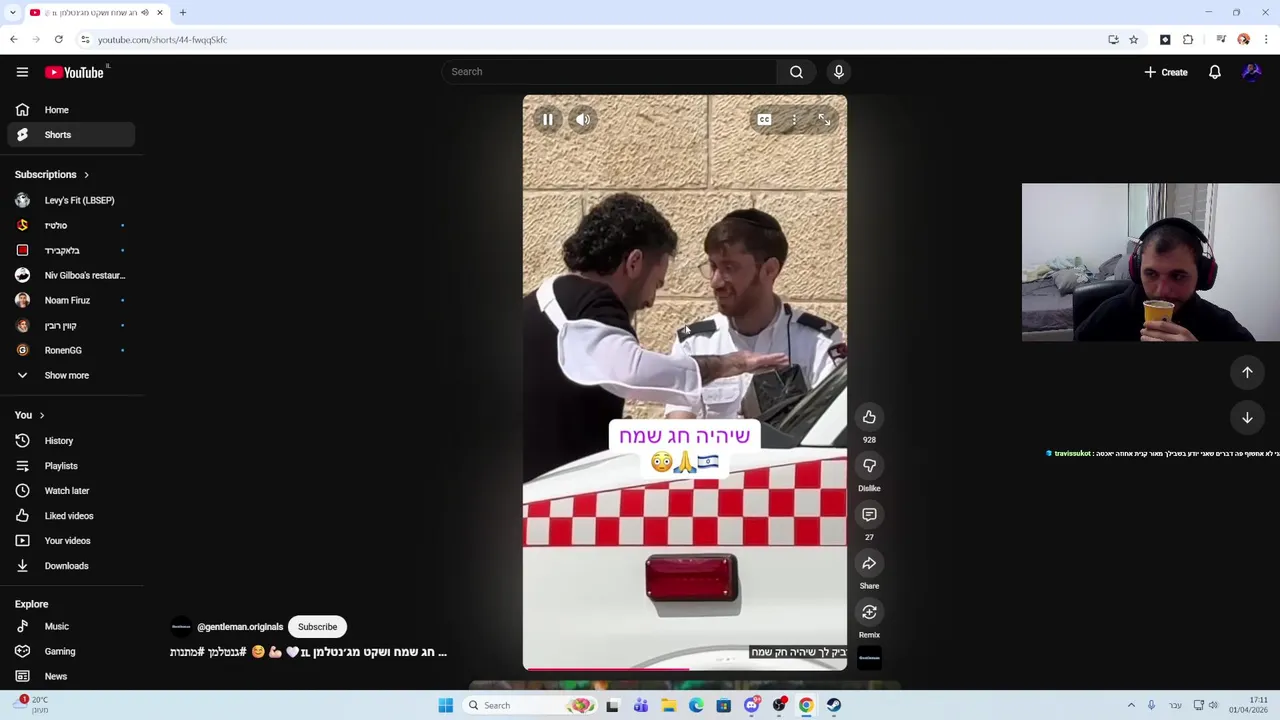Pause the Shorts video
This screenshot has width=1280, height=720.
click(x=548, y=120)
